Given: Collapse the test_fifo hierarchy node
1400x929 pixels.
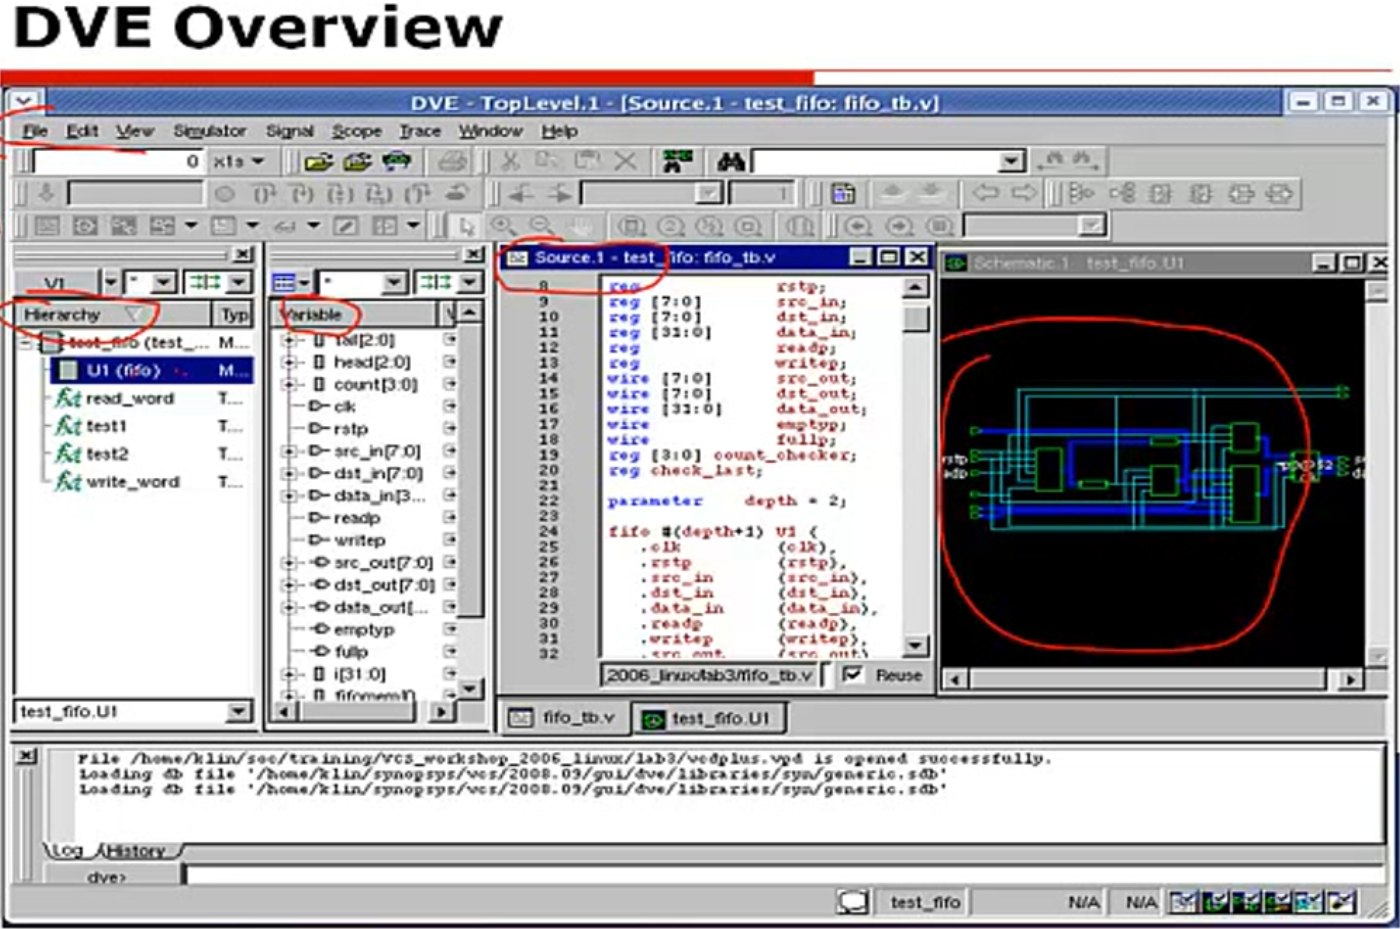Looking at the screenshot, I should [26, 343].
